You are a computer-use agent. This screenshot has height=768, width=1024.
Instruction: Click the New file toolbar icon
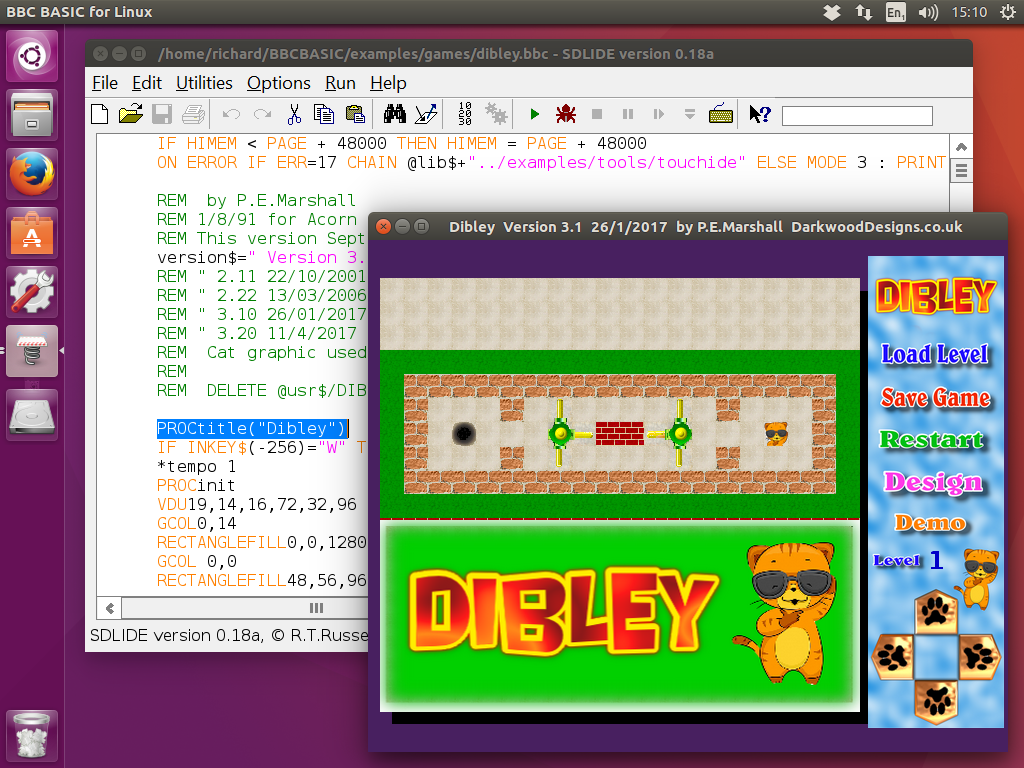(100, 114)
